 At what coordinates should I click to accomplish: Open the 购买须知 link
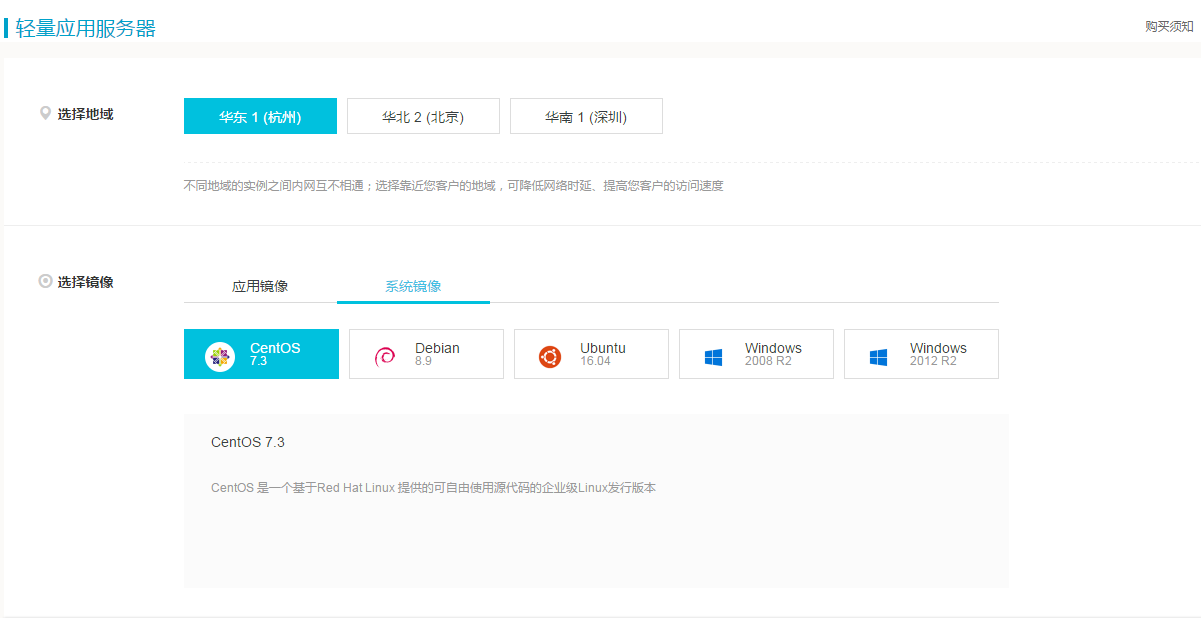point(1169,27)
